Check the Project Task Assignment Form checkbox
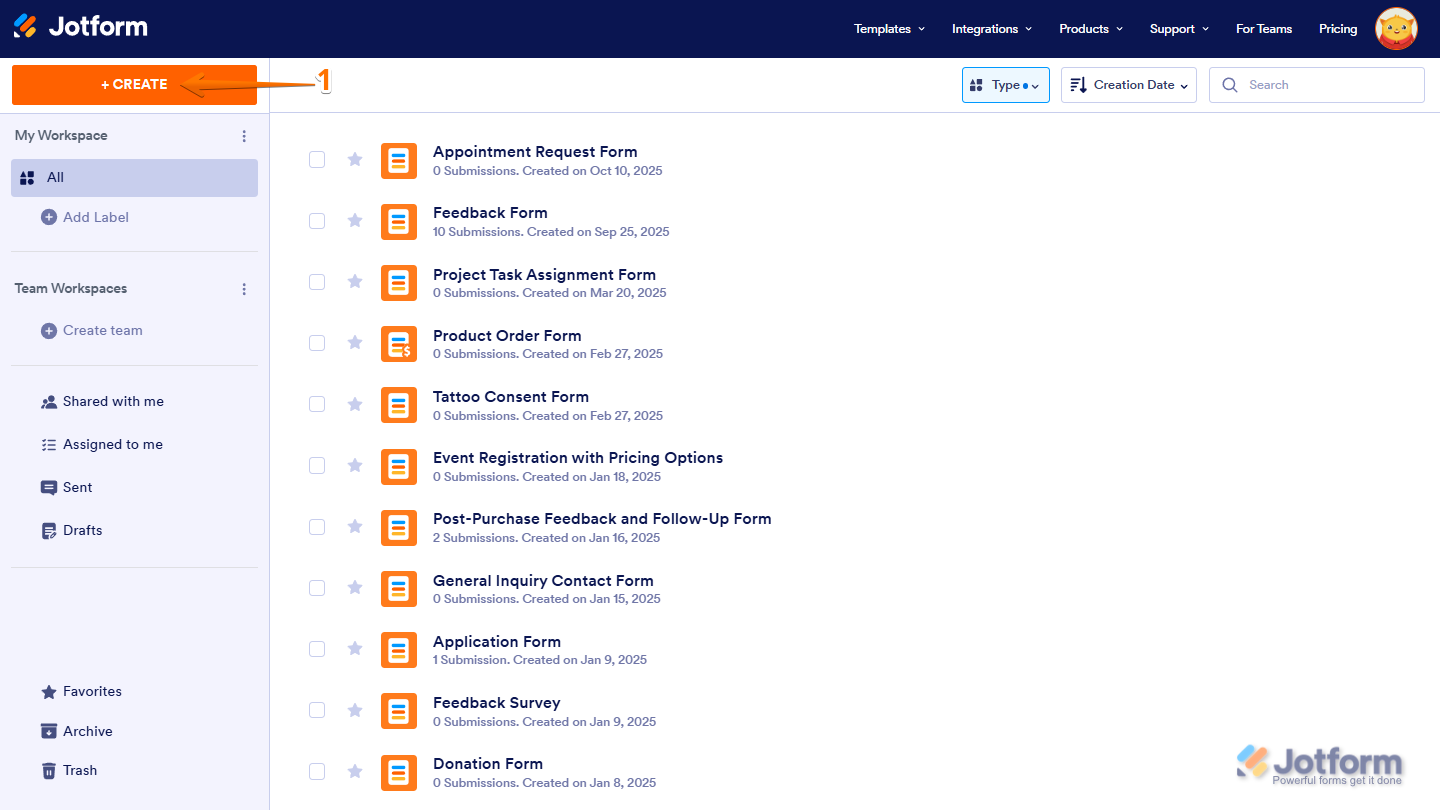This screenshot has width=1440, height=810. click(x=317, y=282)
